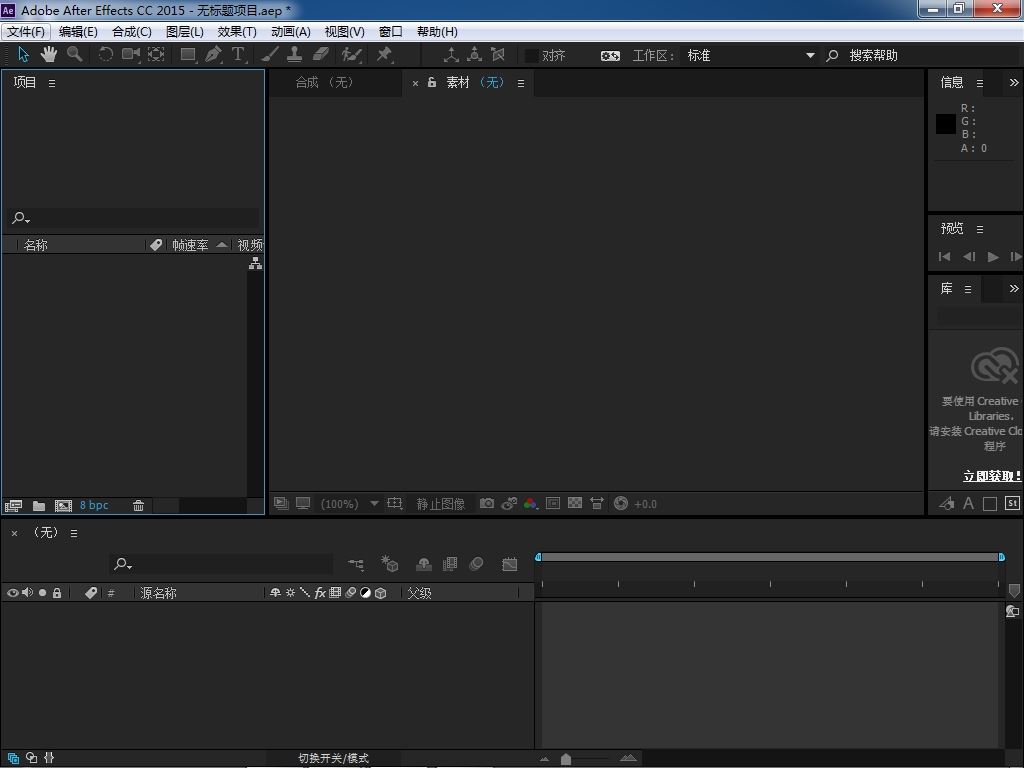Viewport: 1024px width, 768px height.
Task: Open the workspace 标准 dropdown
Action: pyautogui.click(x=750, y=56)
